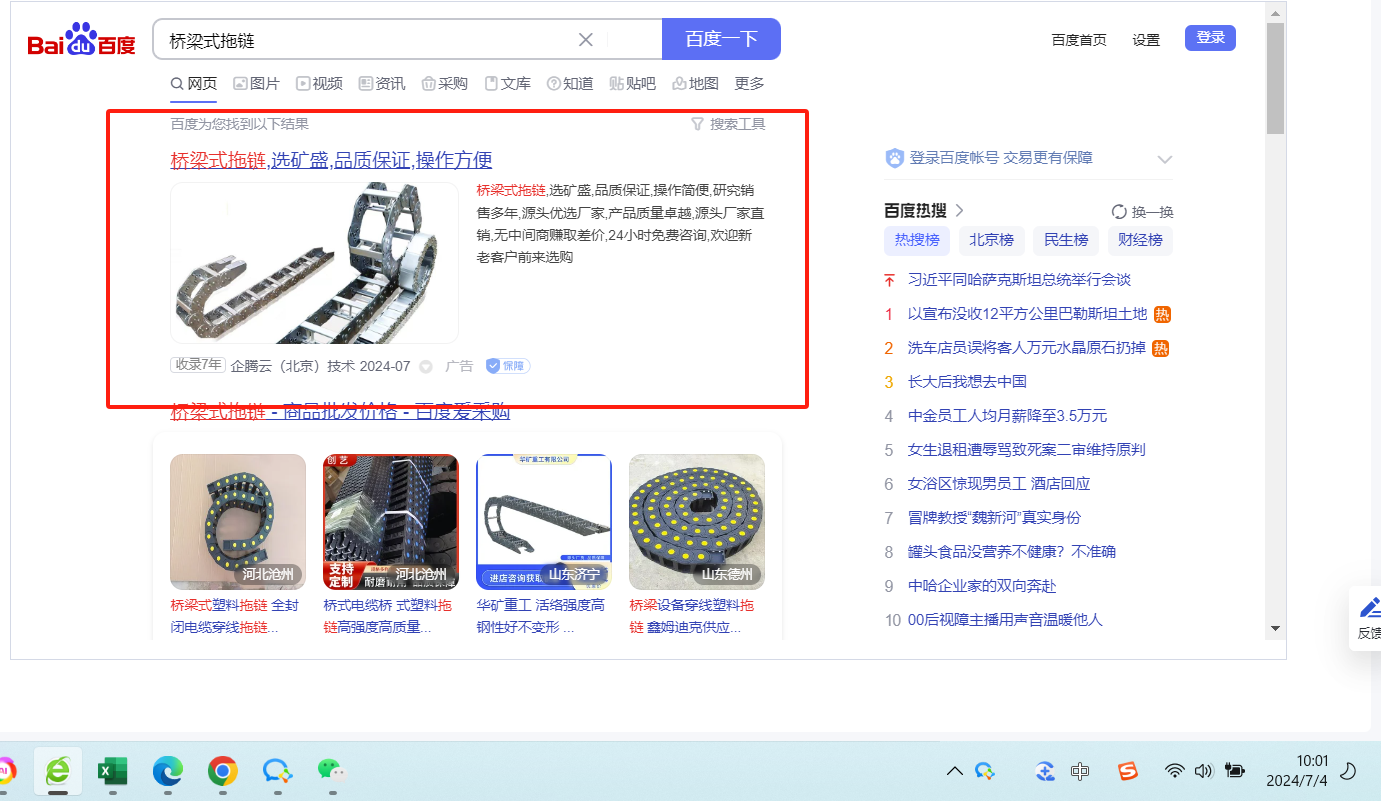
Task: Open the blue chat bubble taskbar app
Action: point(277,770)
